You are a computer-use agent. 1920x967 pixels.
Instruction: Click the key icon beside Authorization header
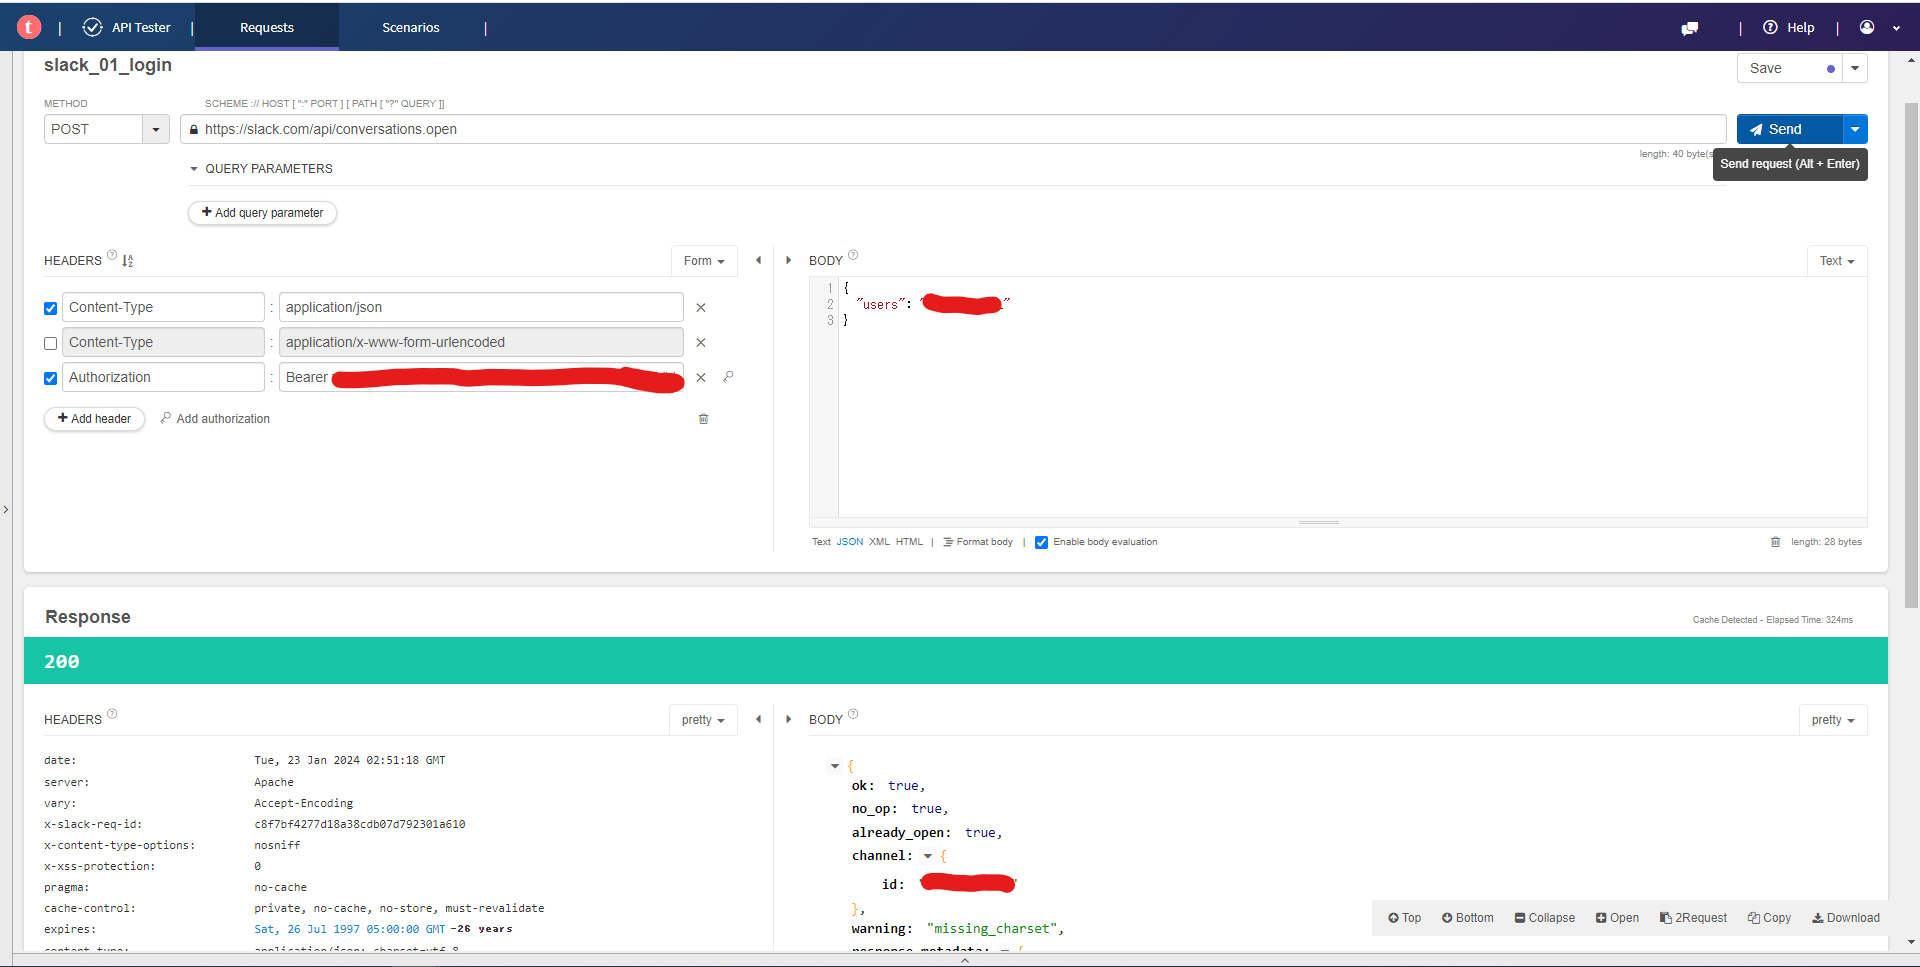[728, 377]
